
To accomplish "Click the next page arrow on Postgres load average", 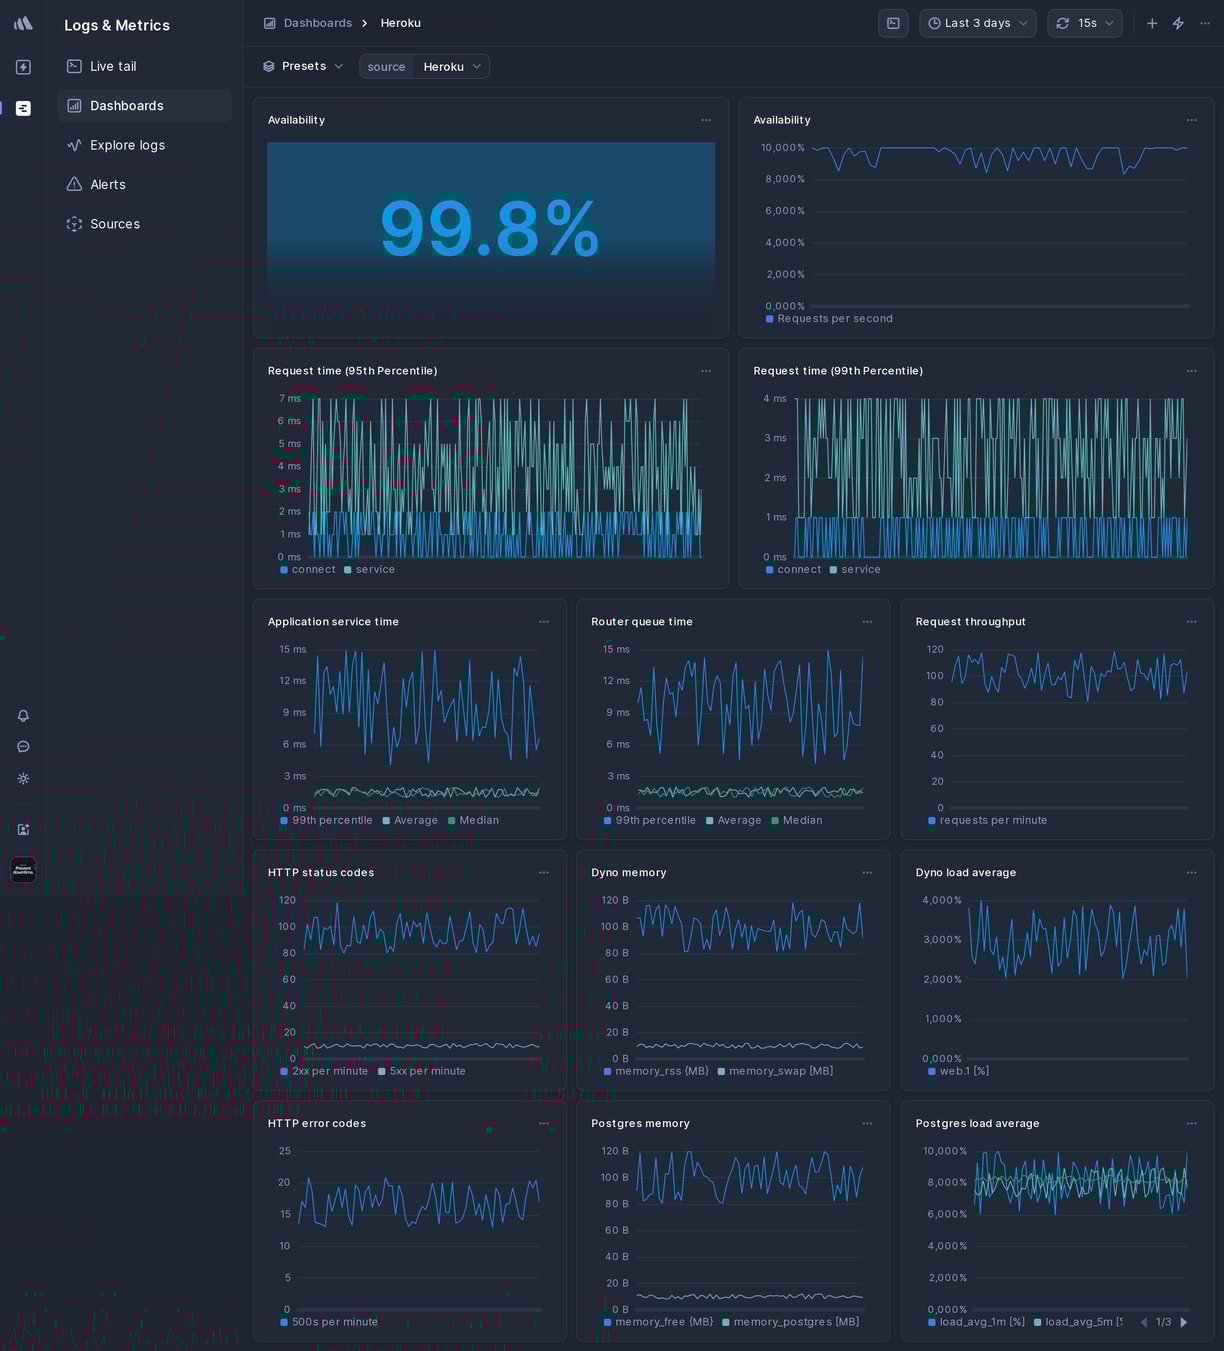I will tap(1184, 1322).
